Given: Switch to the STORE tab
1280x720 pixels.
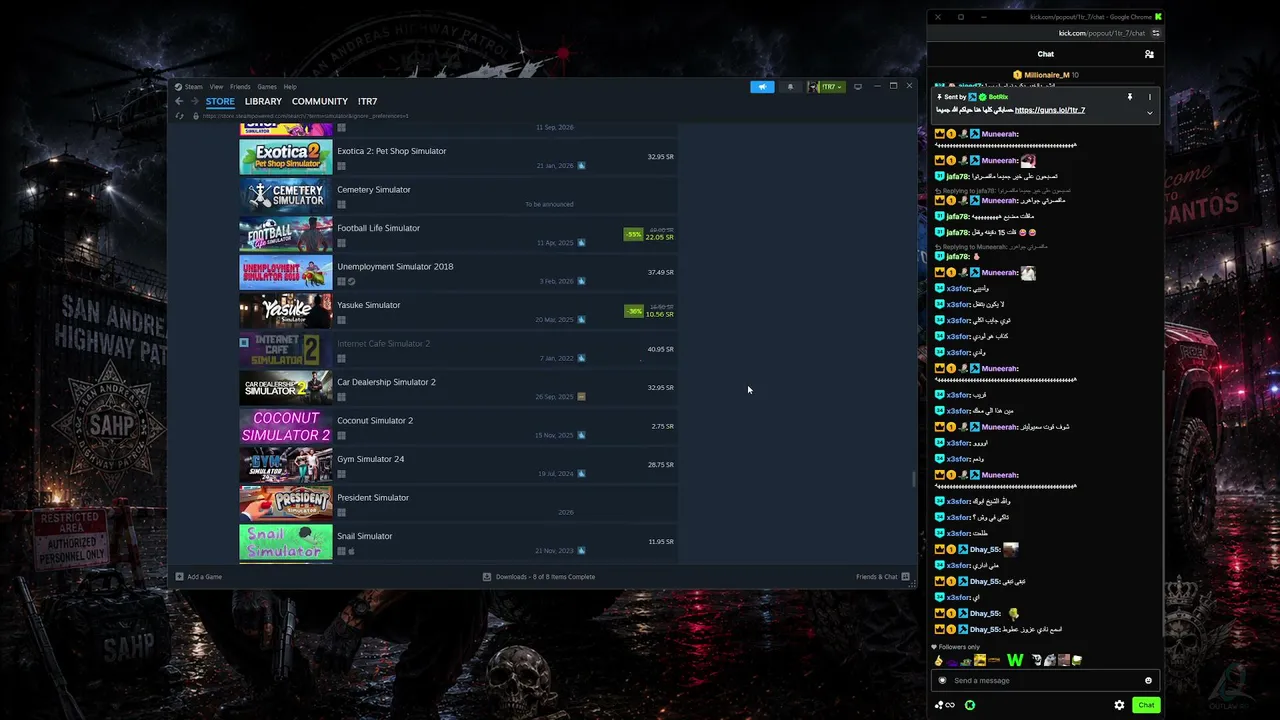Looking at the screenshot, I should click(x=220, y=101).
